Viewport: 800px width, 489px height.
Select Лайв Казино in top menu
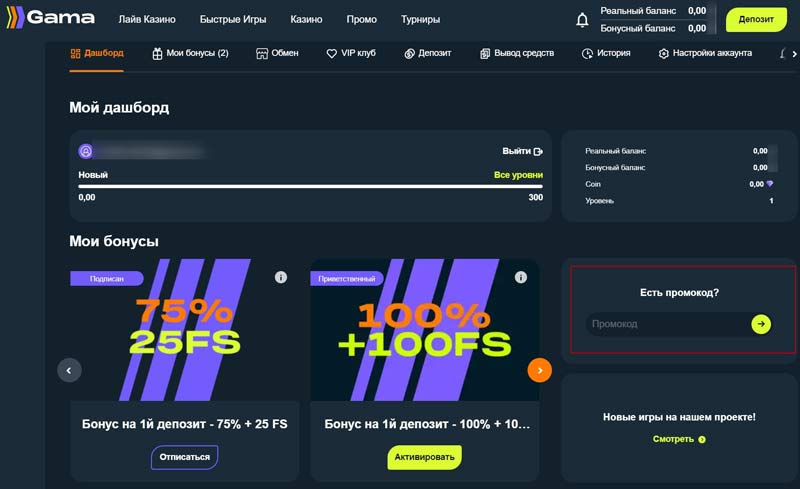click(146, 19)
